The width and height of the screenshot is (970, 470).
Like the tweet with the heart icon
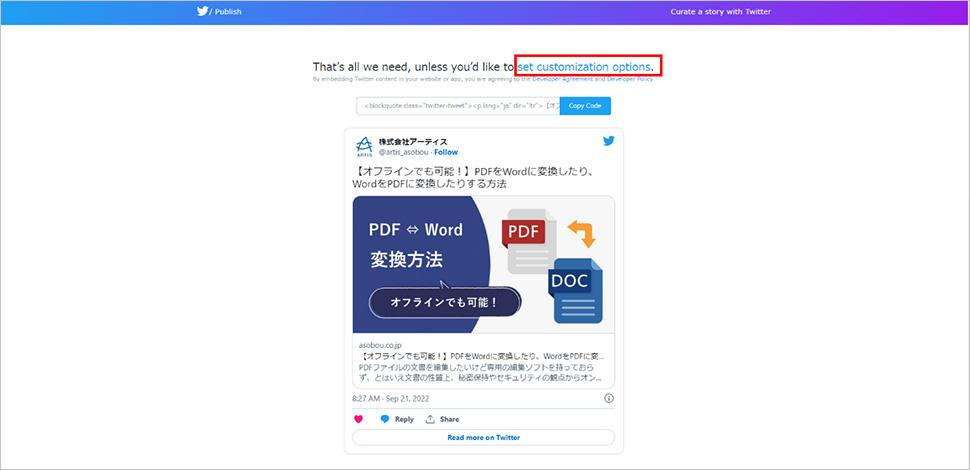(x=358, y=419)
